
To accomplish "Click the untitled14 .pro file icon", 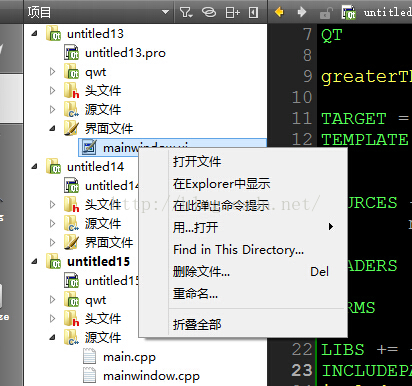I will coord(71,185).
